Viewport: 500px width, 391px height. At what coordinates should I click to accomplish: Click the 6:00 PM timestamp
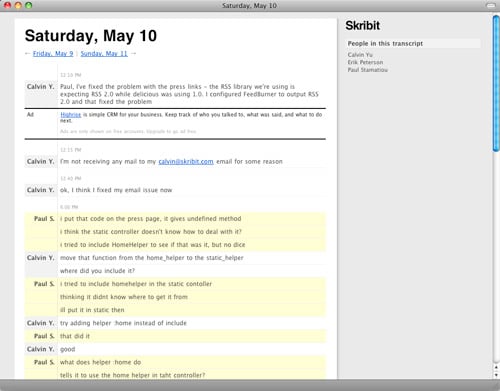[x=69, y=207]
